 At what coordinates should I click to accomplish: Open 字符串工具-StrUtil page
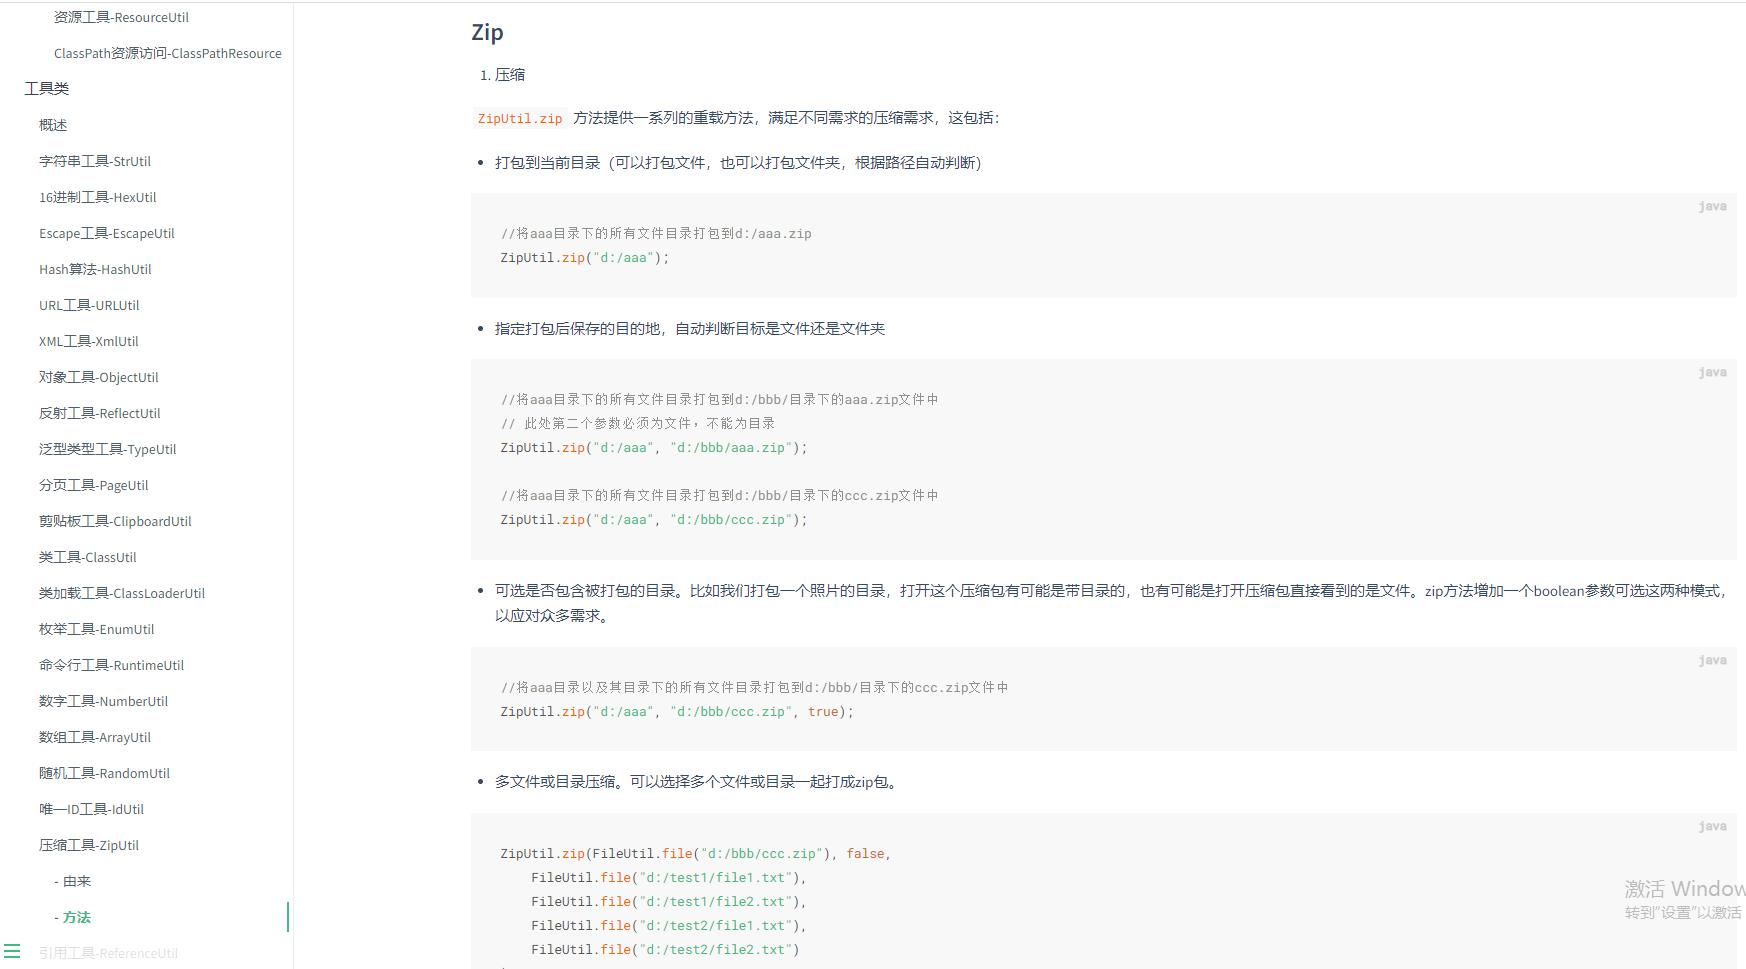(x=95, y=161)
